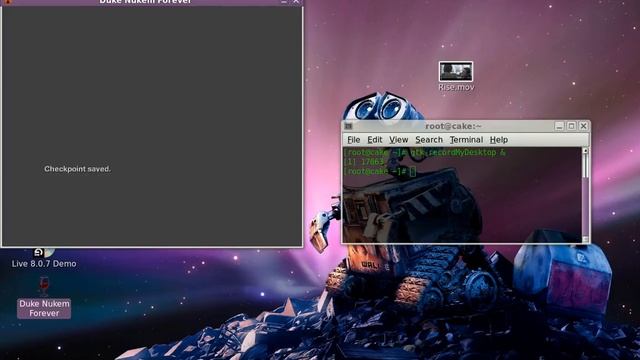Click the terminal vertical scrollbar handle
640x360 pixels.
click(585, 166)
